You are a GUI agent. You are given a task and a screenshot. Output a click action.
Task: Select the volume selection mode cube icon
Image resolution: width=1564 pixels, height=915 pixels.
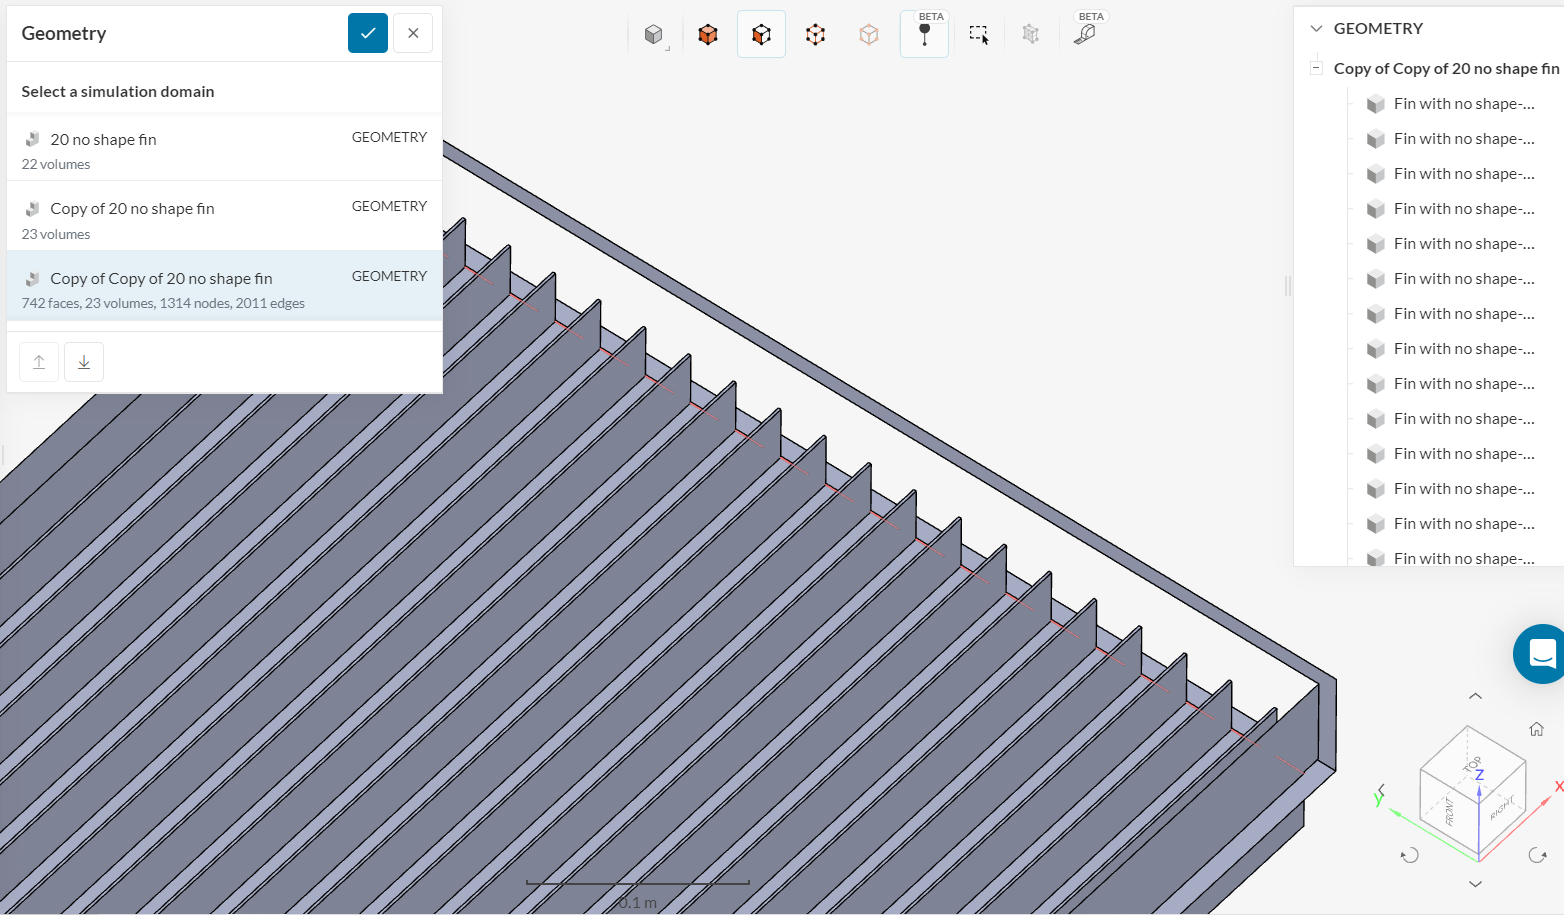708,33
